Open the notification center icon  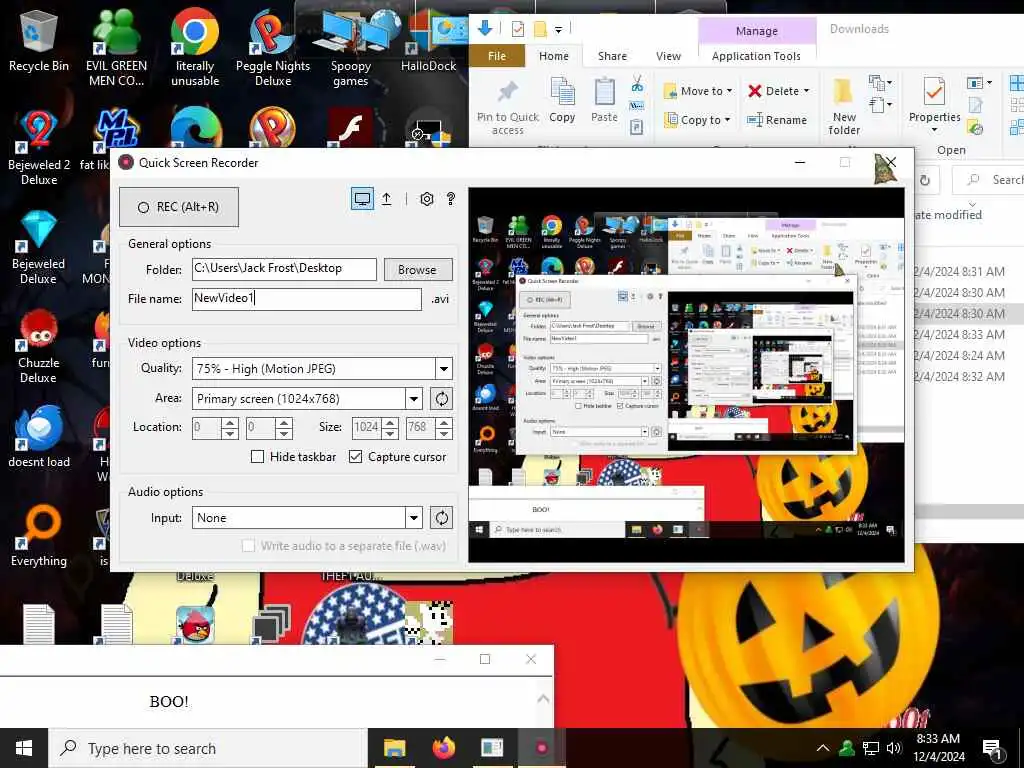[x=993, y=749]
